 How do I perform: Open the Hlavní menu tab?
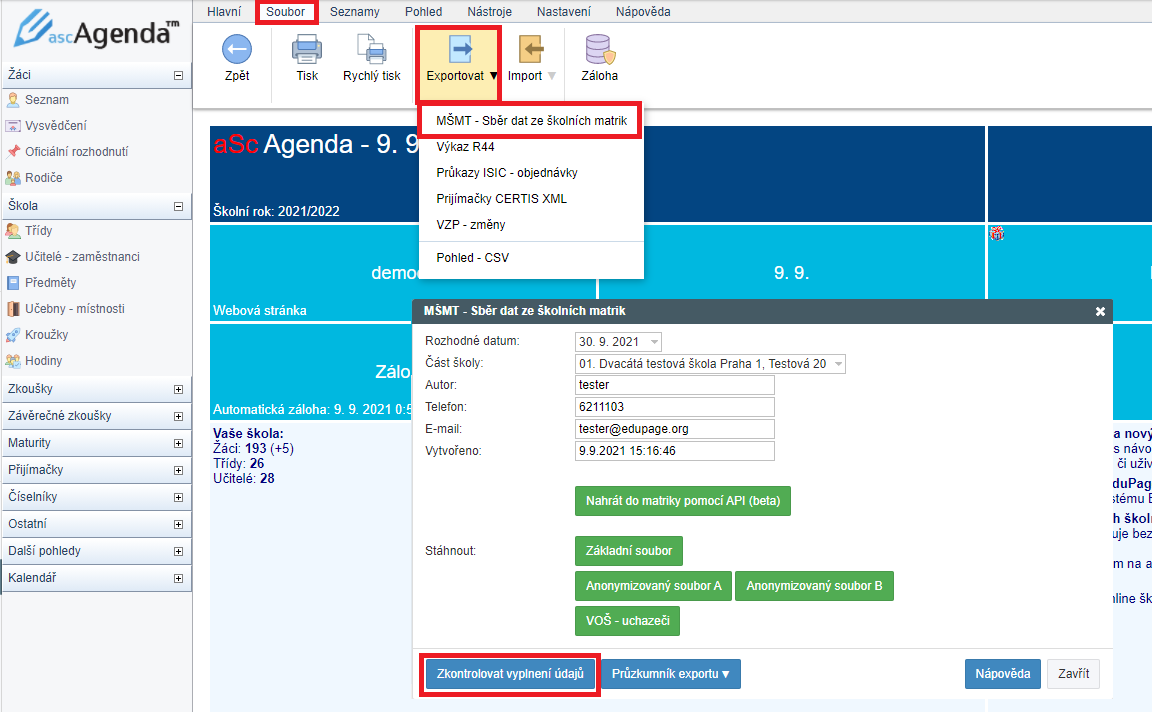[x=224, y=12]
